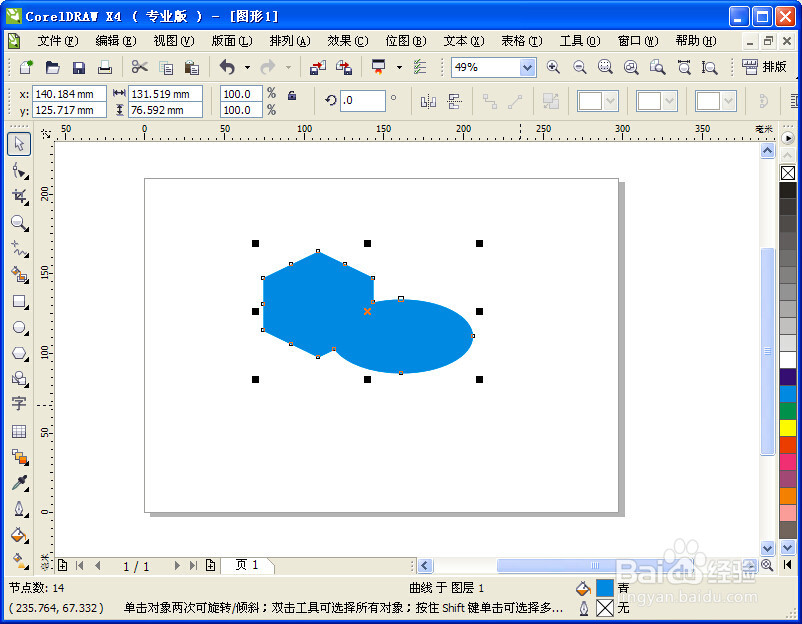Create a new document
802x624 pixels.
click(26, 67)
